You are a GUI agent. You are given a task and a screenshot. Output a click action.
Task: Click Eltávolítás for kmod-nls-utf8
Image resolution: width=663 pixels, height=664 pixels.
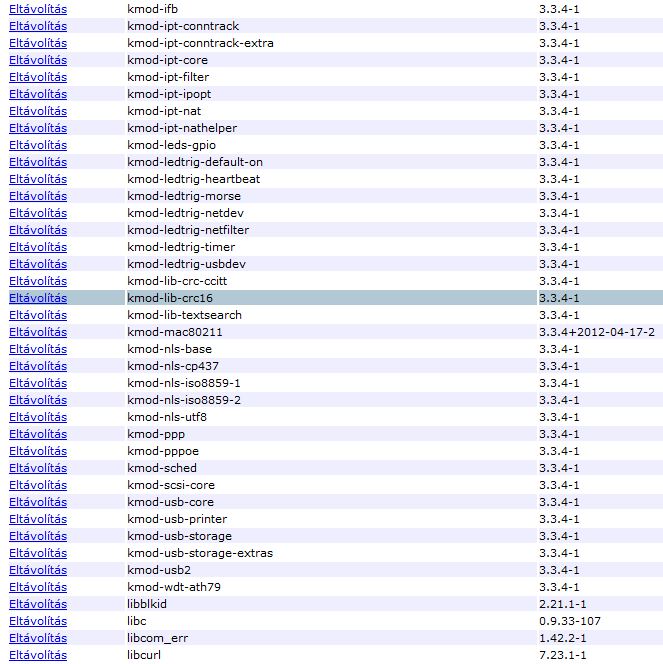point(38,417)
